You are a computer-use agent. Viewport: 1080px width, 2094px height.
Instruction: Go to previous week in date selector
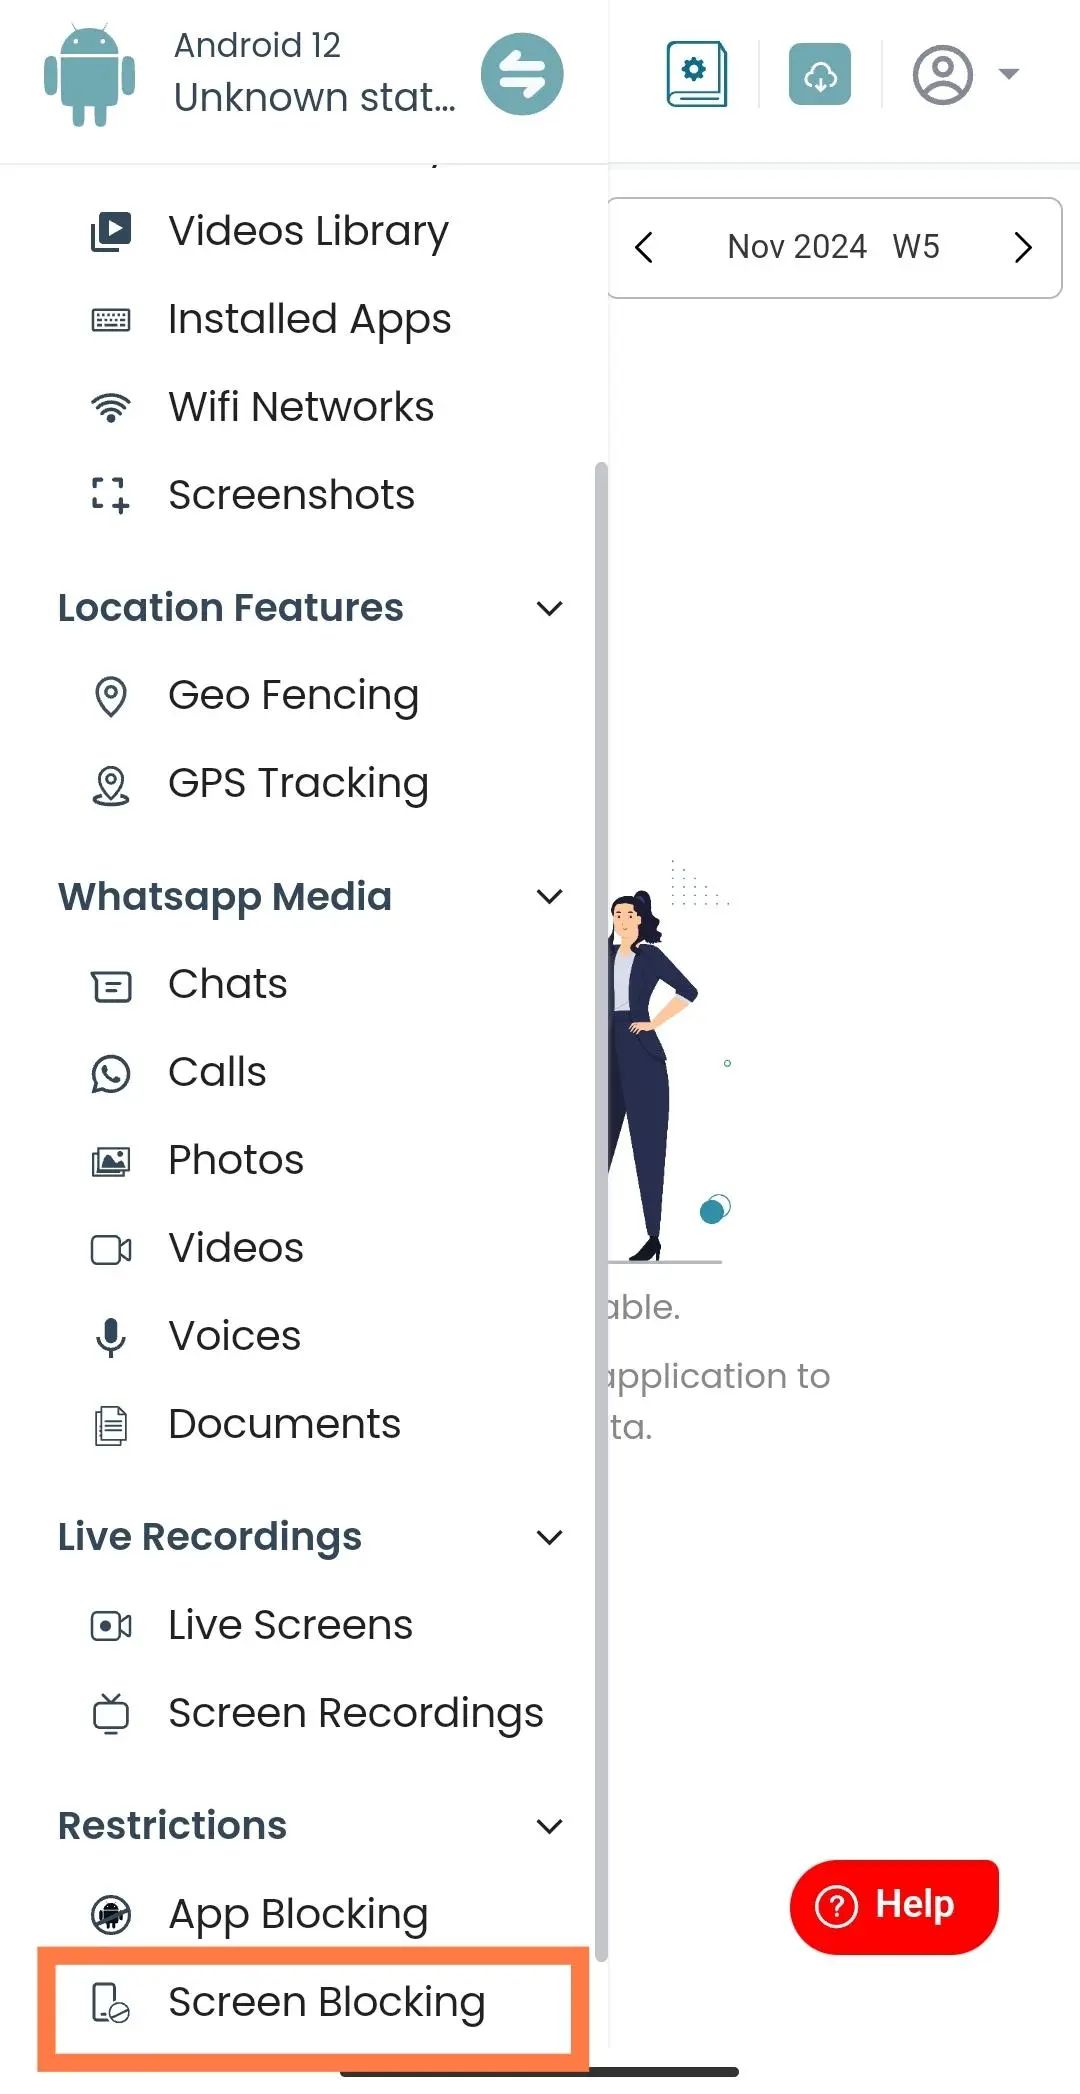click(x=644, y=247)
